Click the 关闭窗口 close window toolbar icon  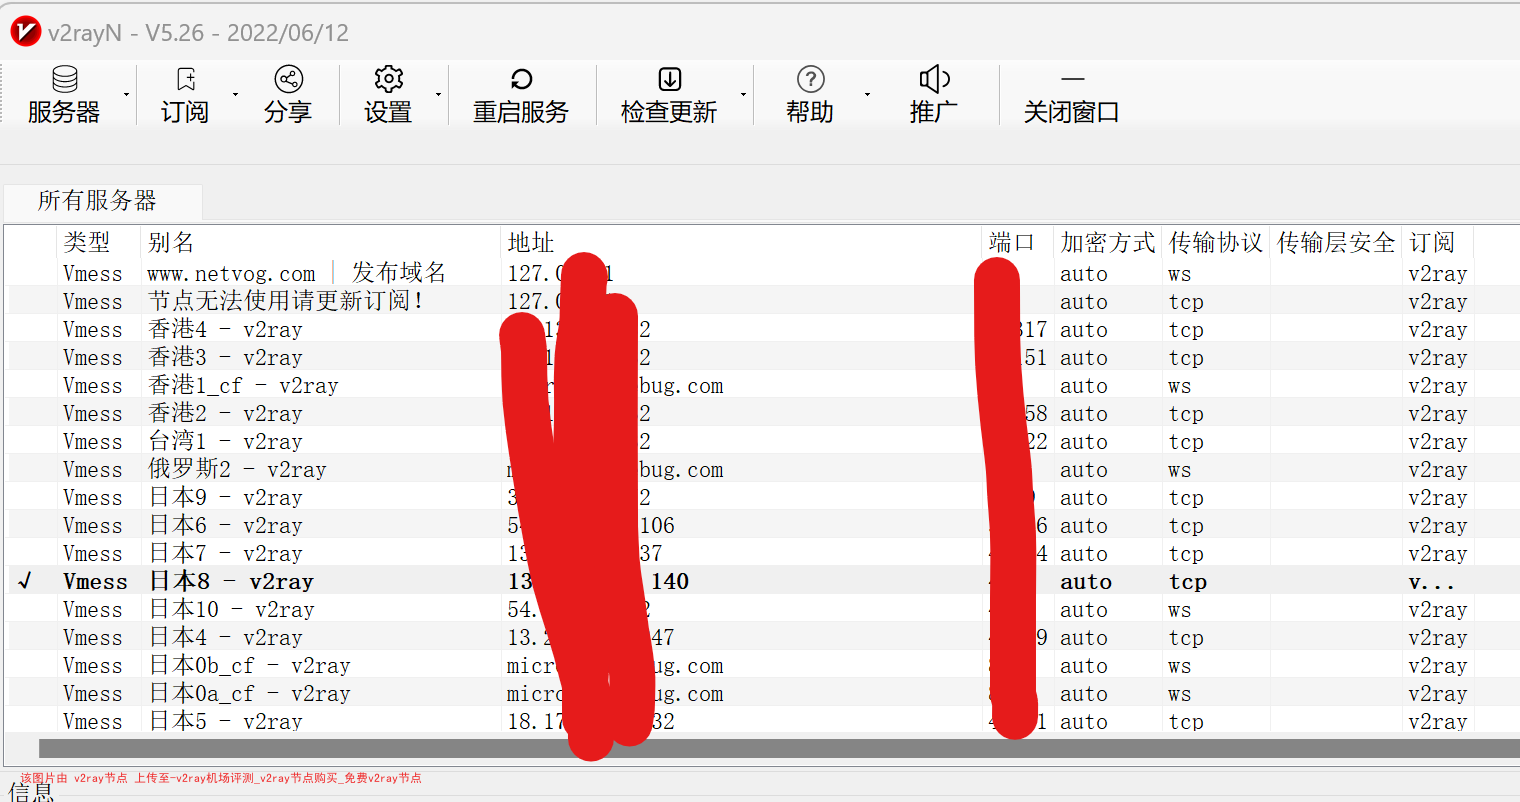click(1072, 79)
